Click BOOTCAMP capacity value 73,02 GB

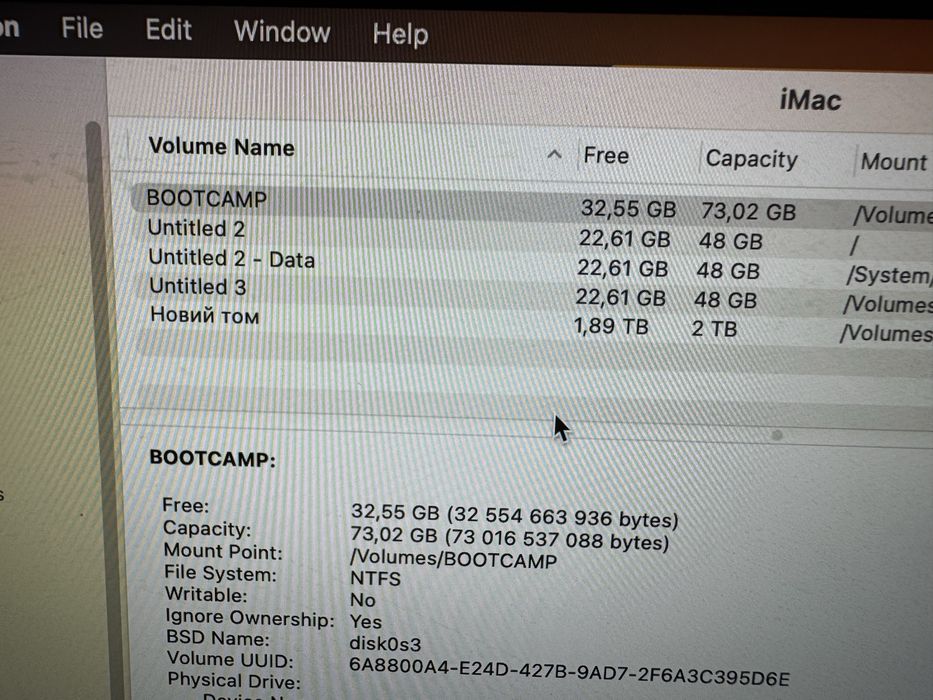tap(748, 211)
